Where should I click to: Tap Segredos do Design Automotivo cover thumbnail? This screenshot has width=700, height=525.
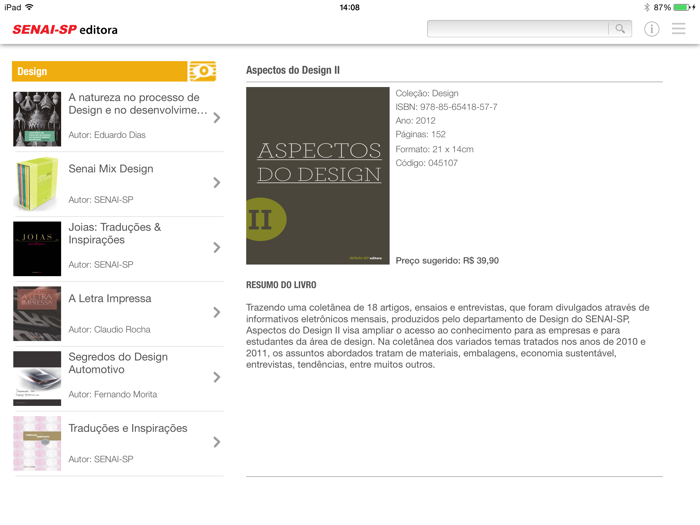[x=37, y=379]
